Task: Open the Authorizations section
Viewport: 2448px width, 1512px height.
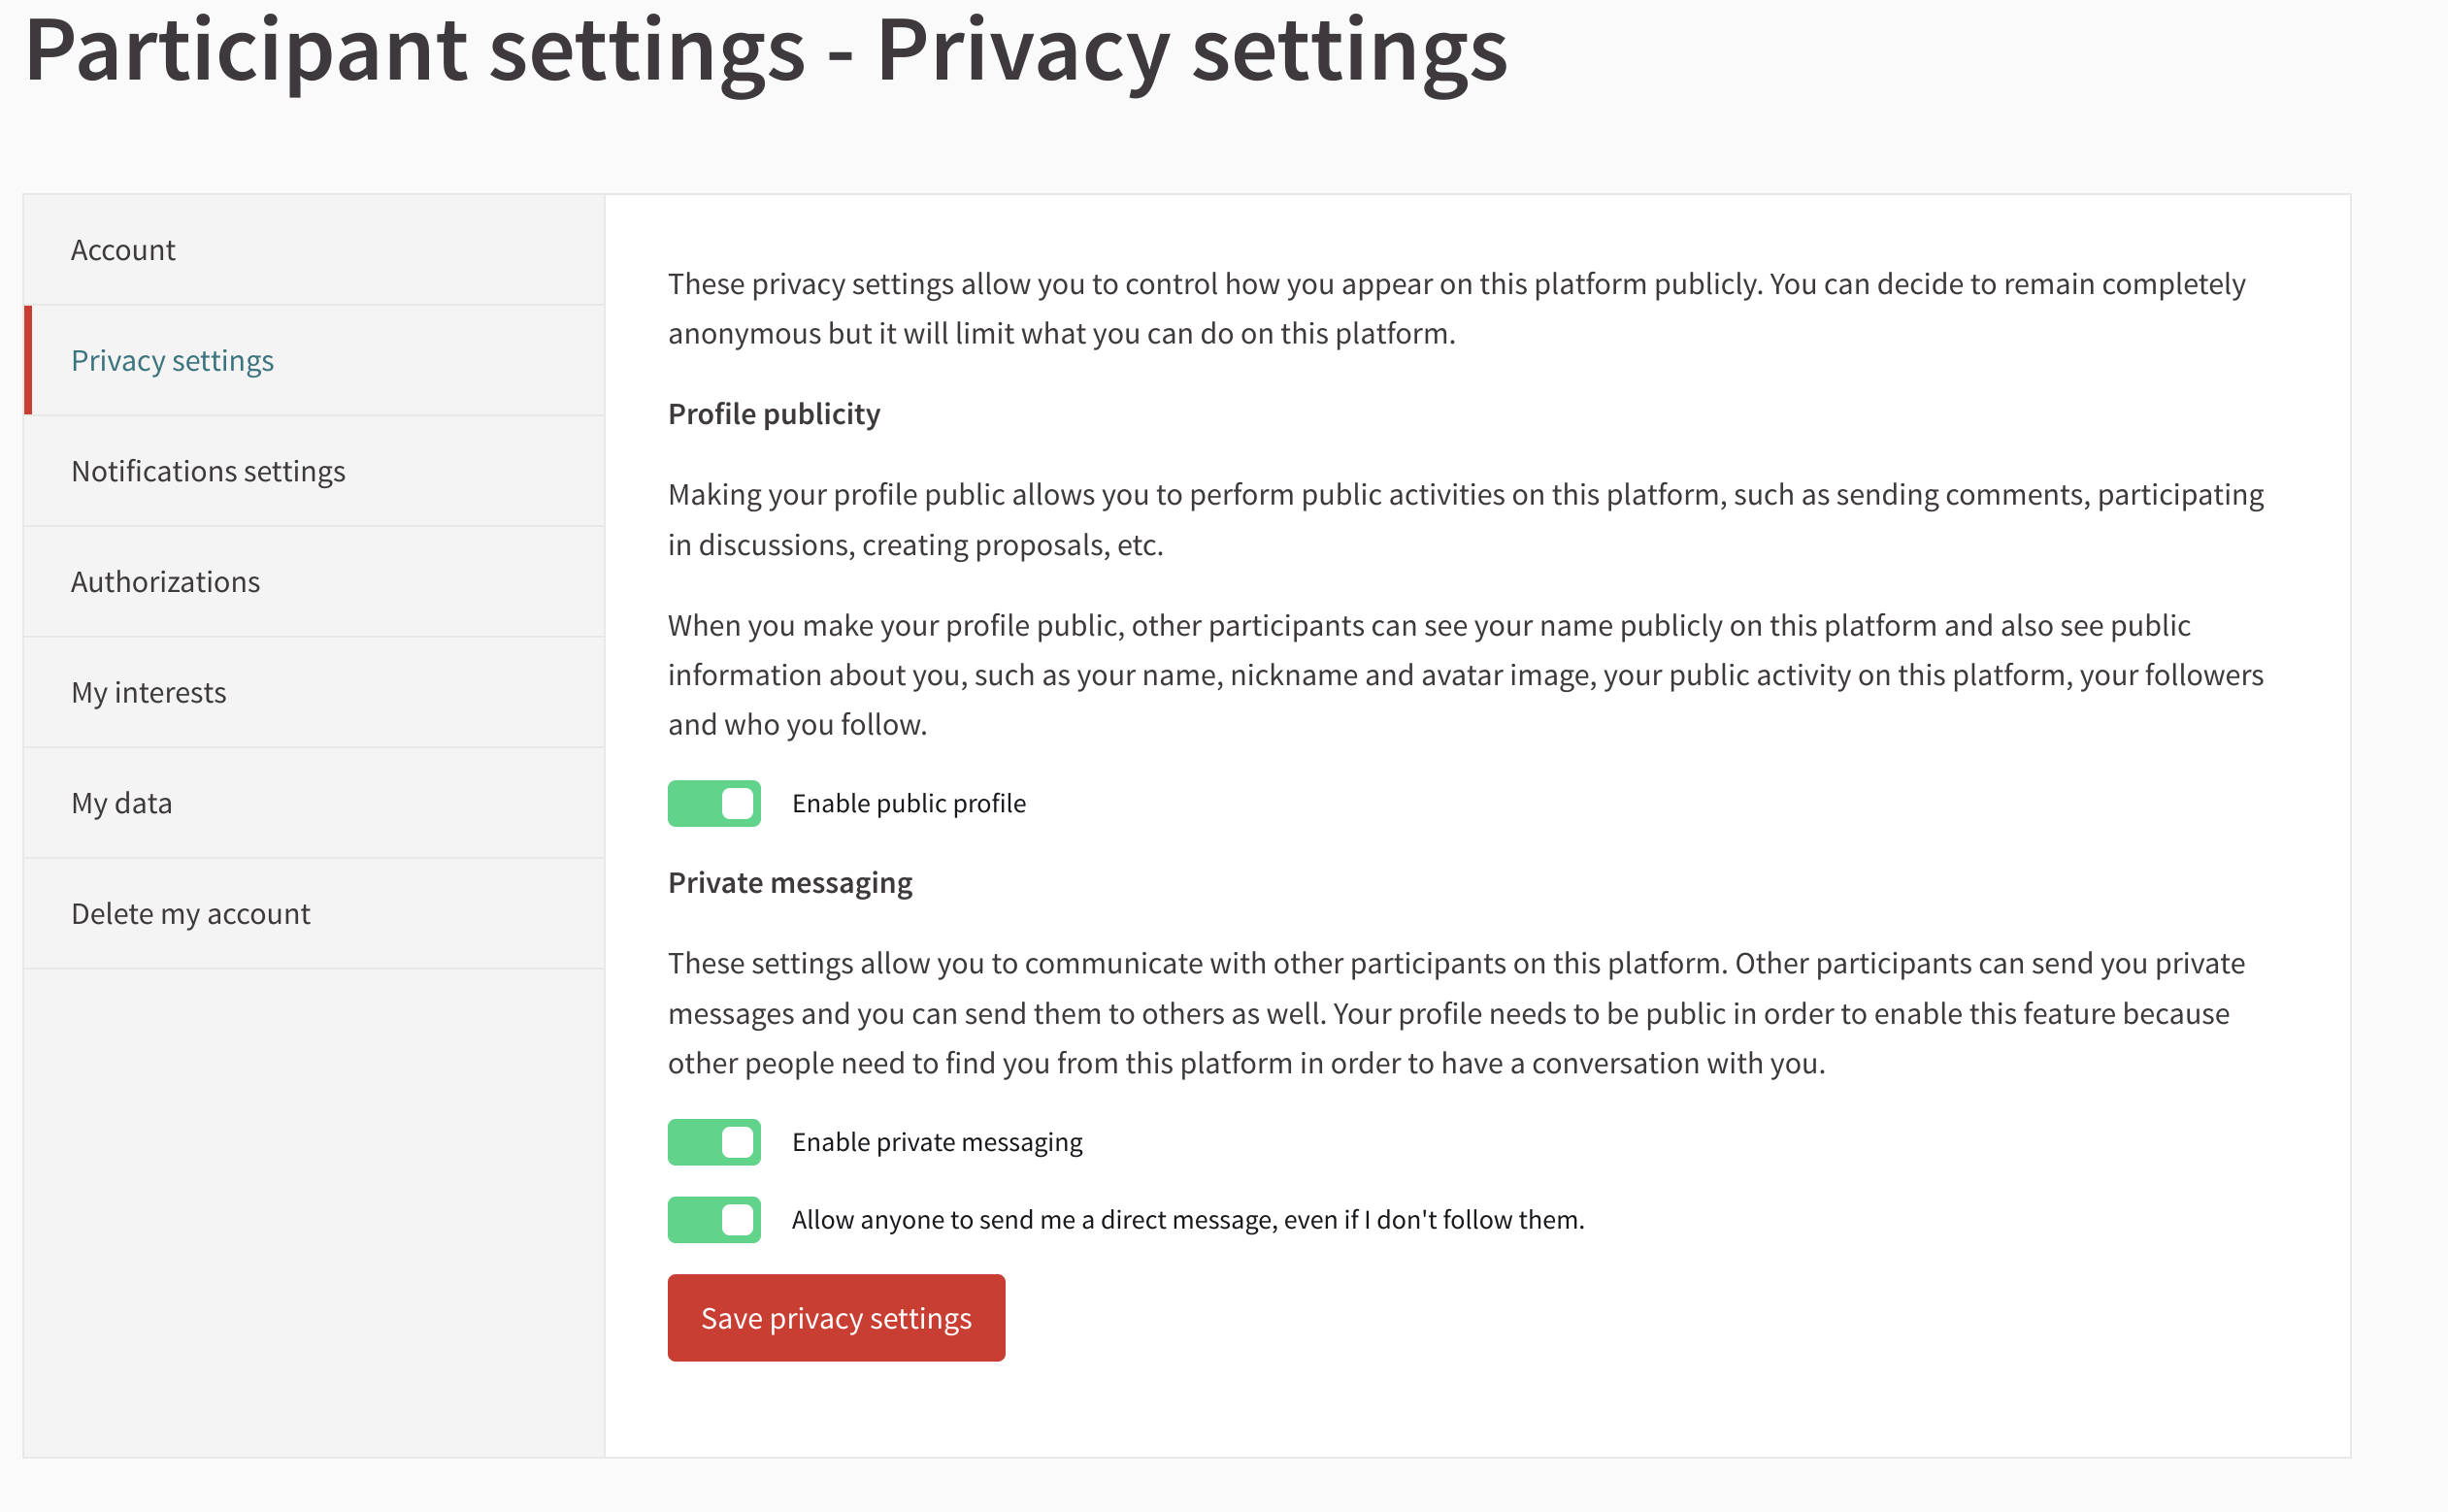Action: [165, 581]
